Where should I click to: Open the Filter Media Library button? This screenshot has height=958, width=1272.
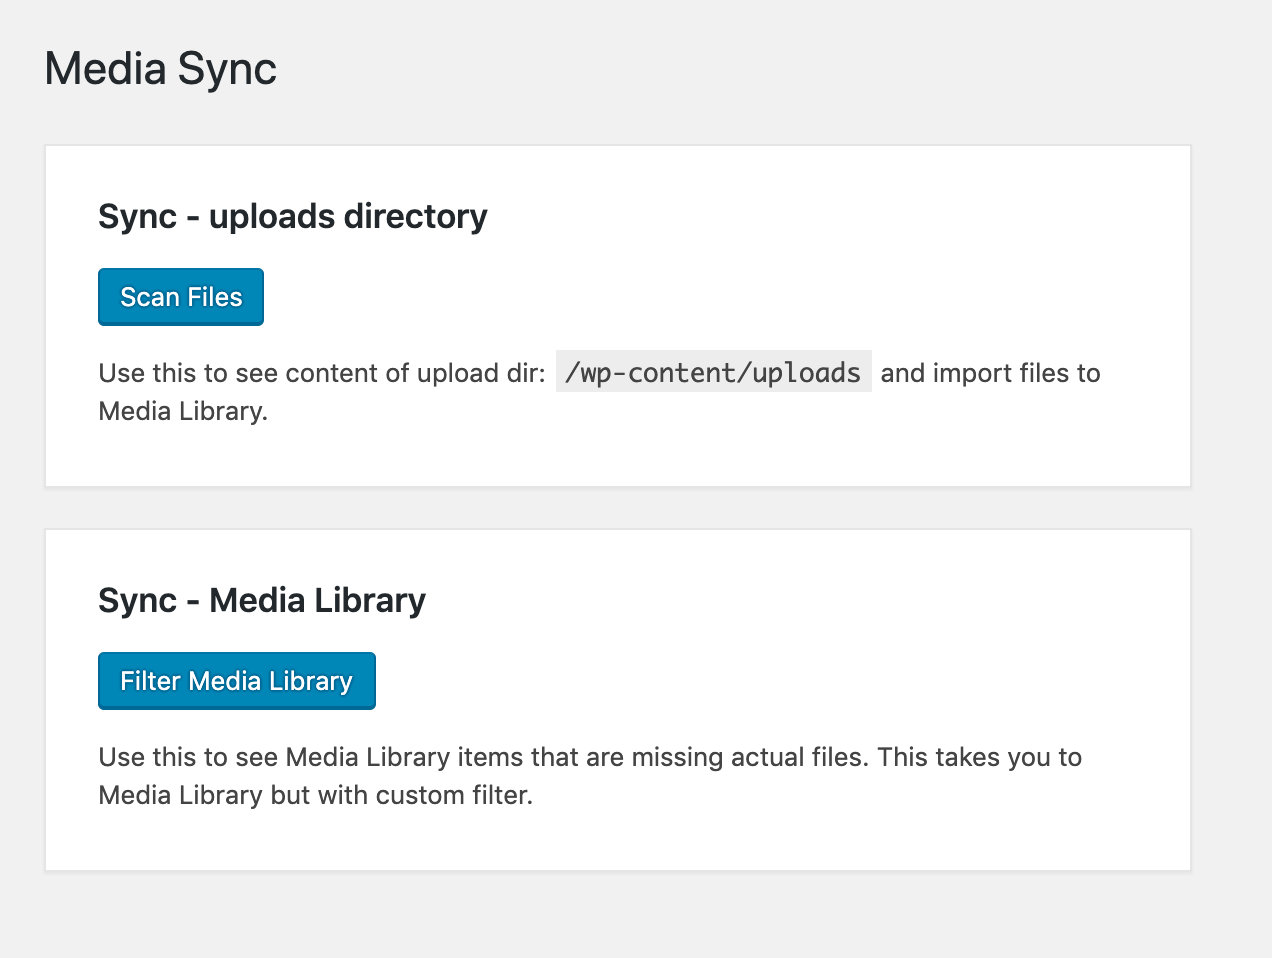[x=237, y=681]
